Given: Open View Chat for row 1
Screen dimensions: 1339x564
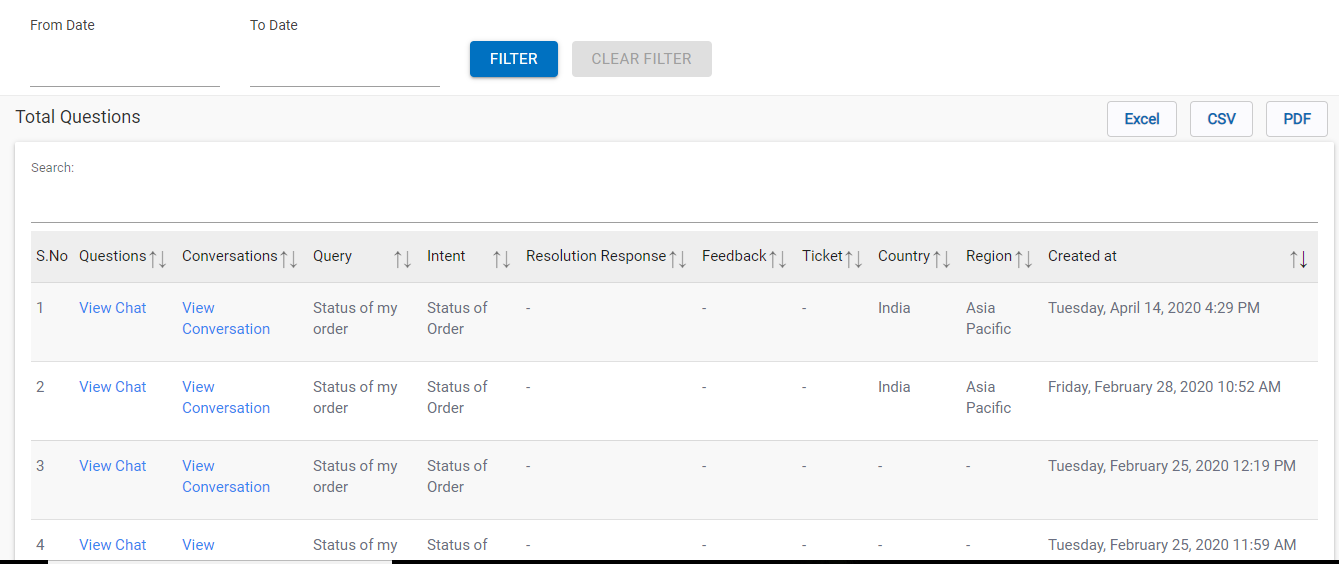Looking at the screenshot, I should (x=113, y=308).
